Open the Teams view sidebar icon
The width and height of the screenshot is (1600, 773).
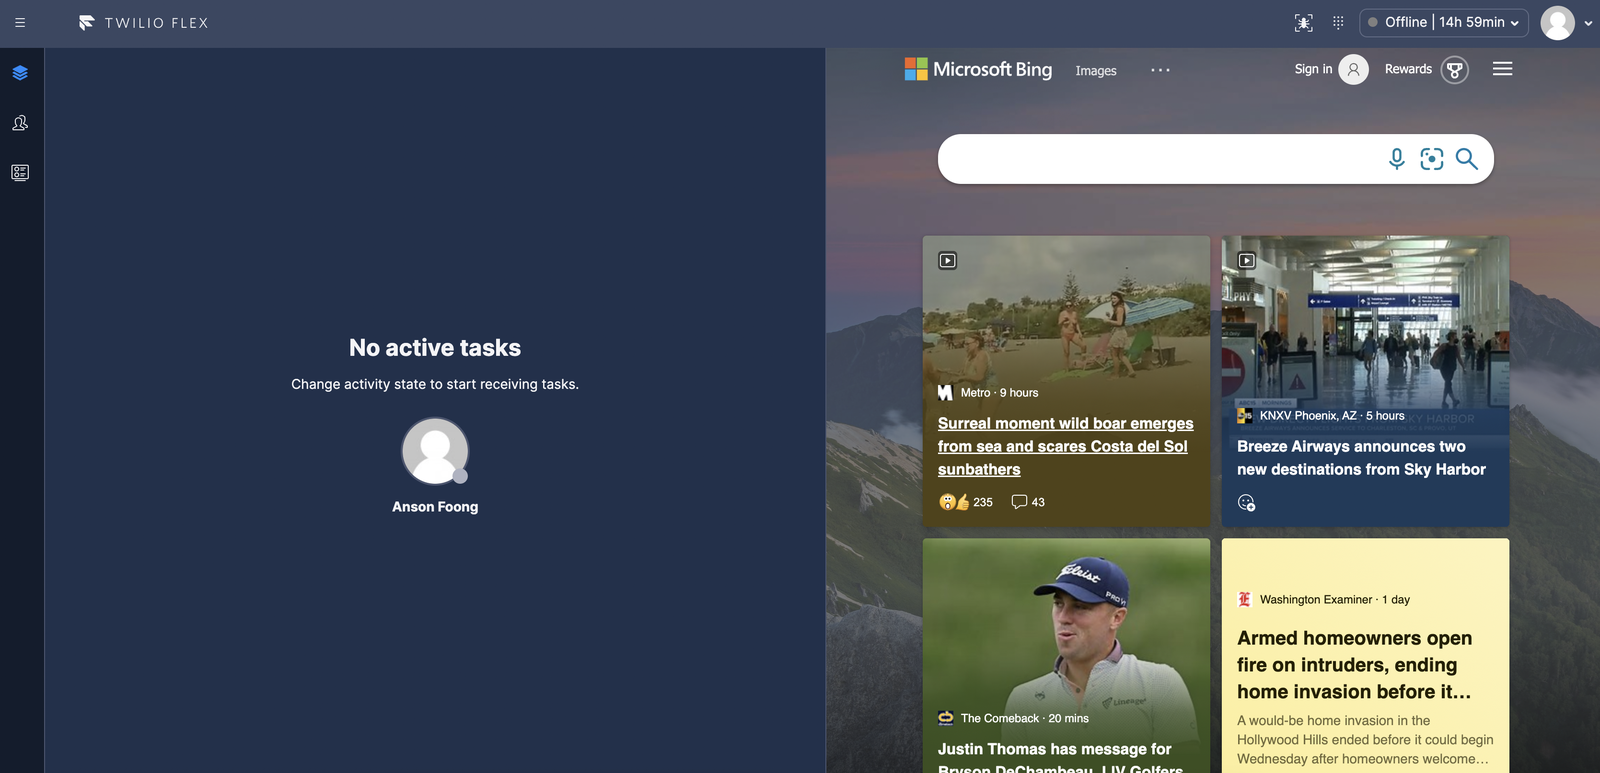20,123
